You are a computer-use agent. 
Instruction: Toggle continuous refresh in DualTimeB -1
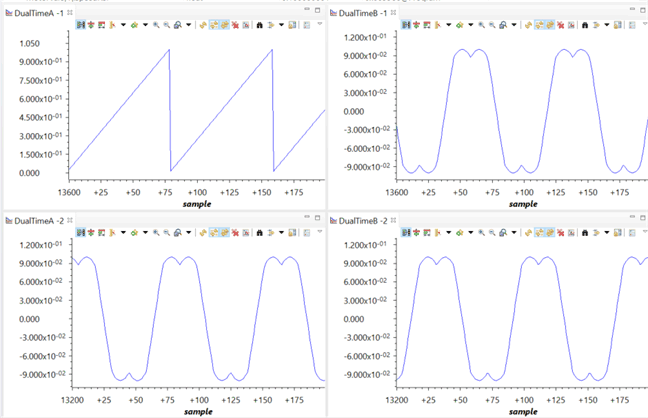click(539, 25)
